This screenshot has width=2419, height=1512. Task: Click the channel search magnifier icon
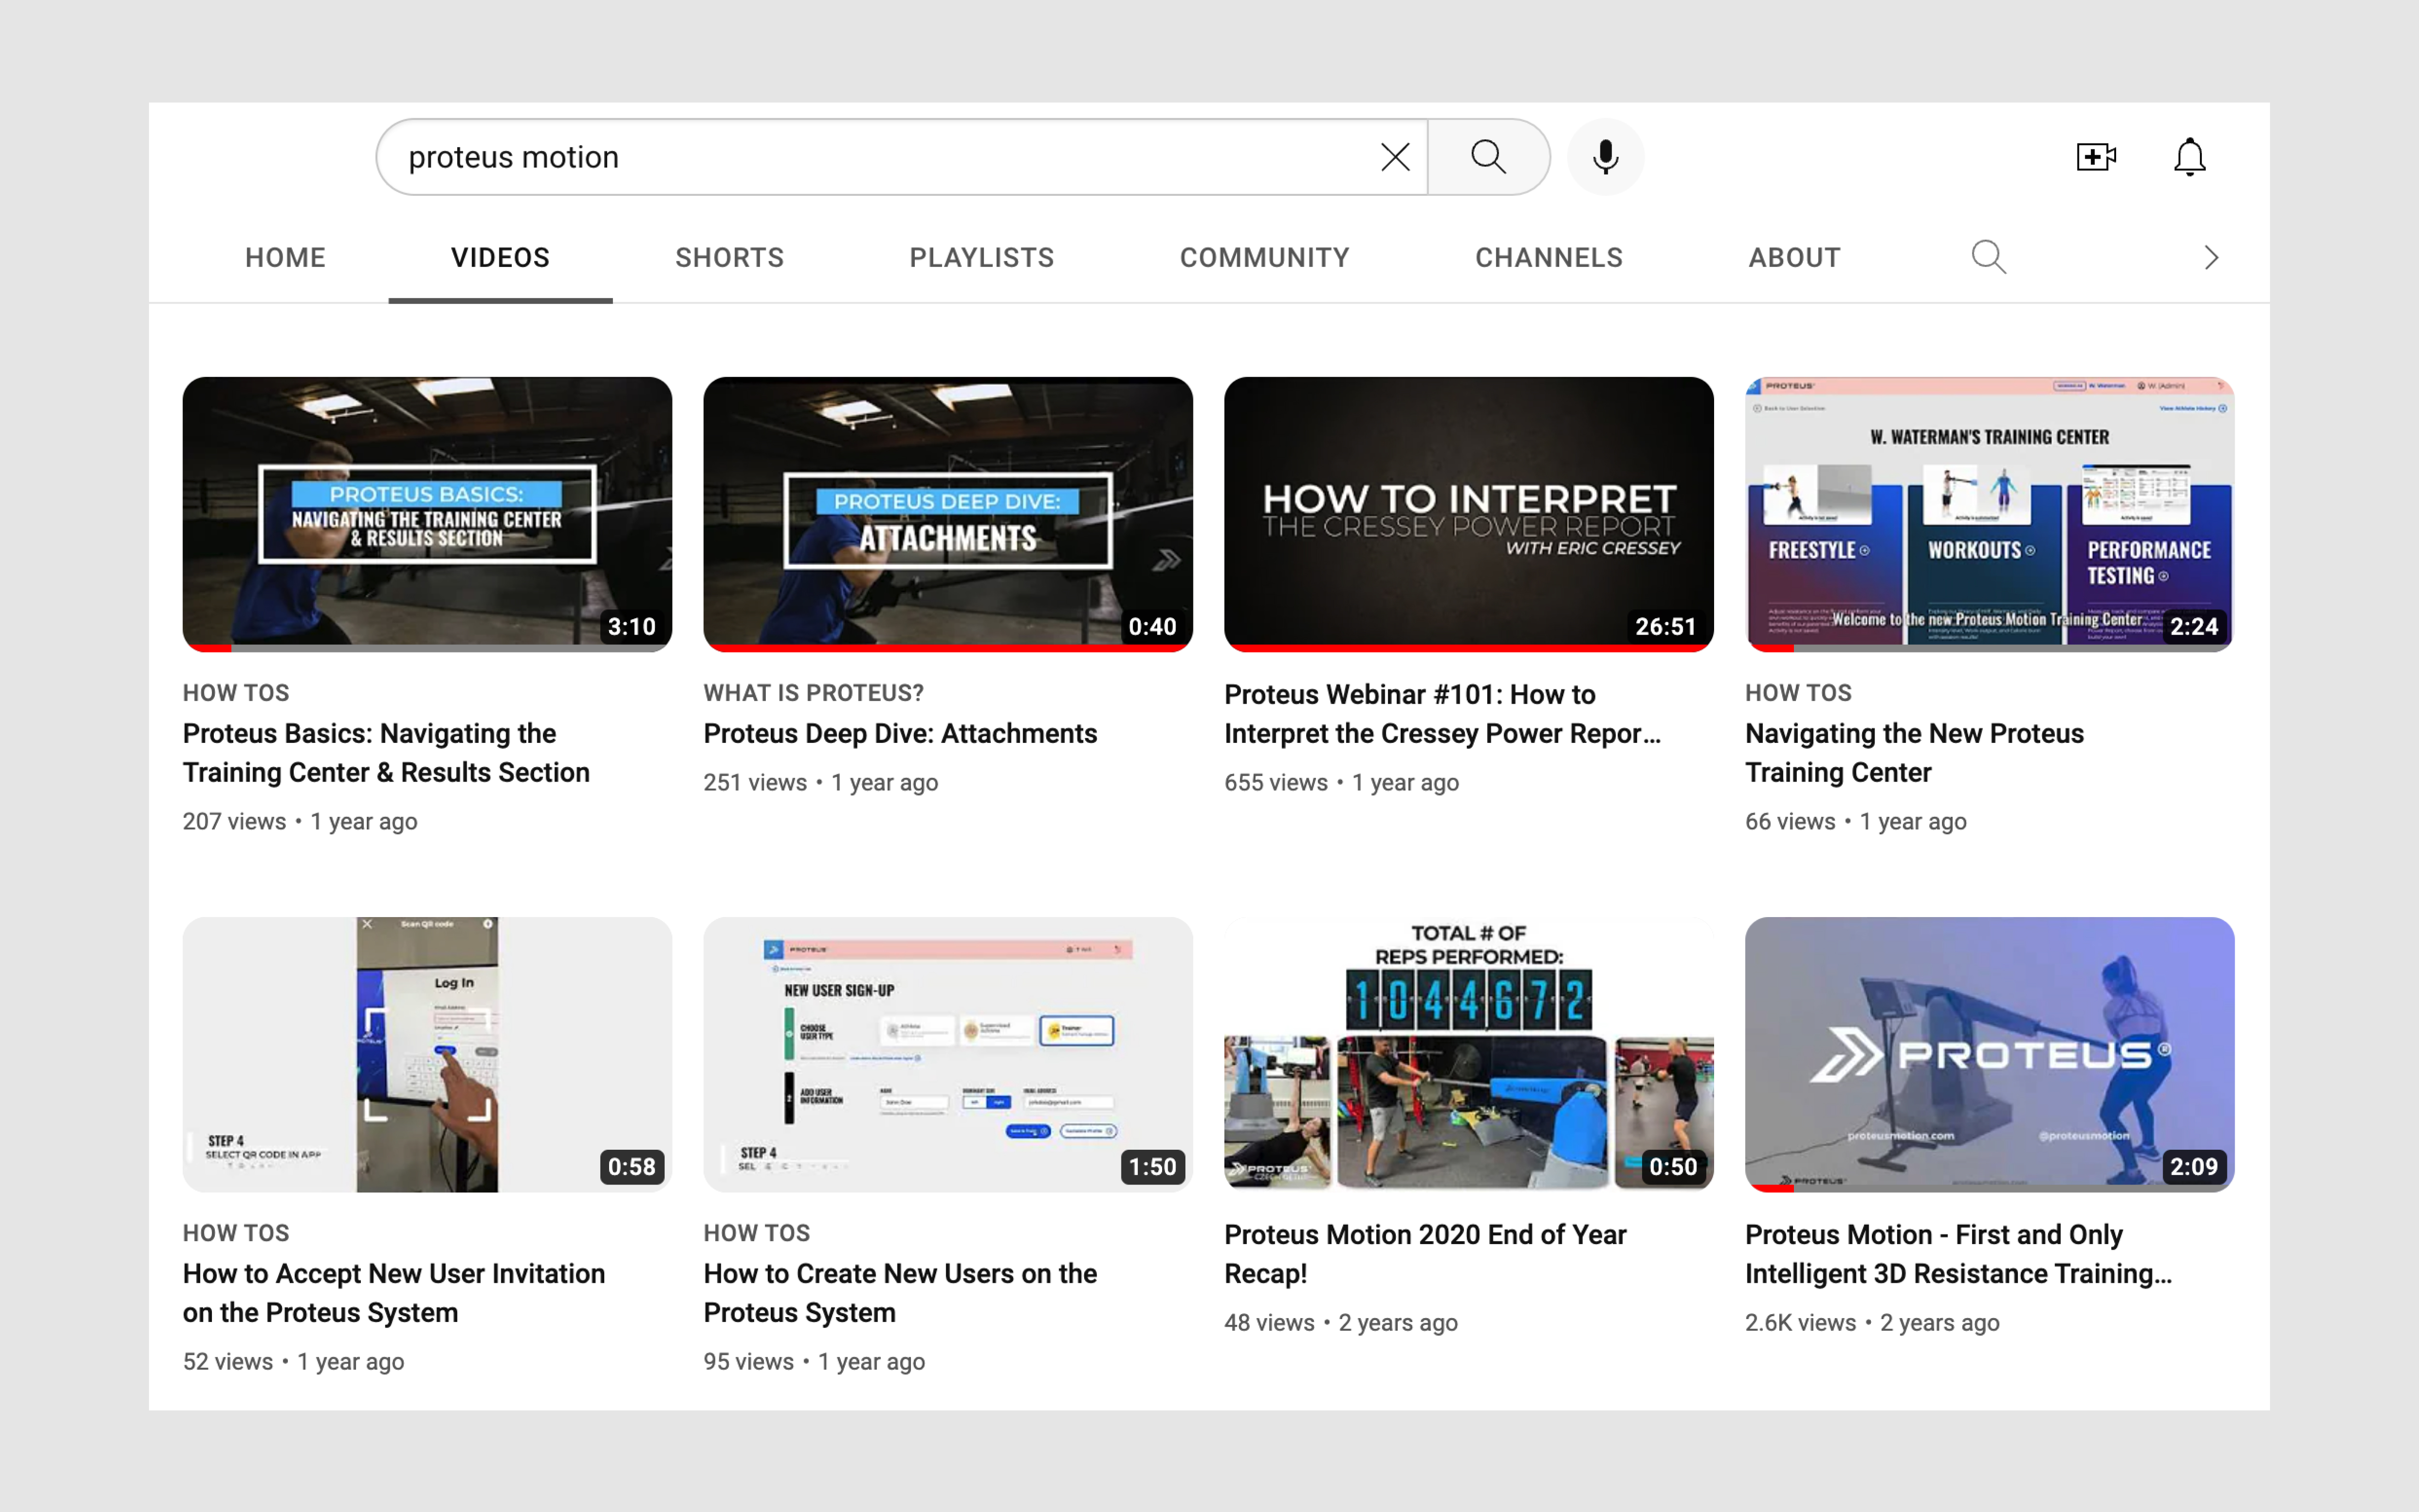pos(1988,257)
